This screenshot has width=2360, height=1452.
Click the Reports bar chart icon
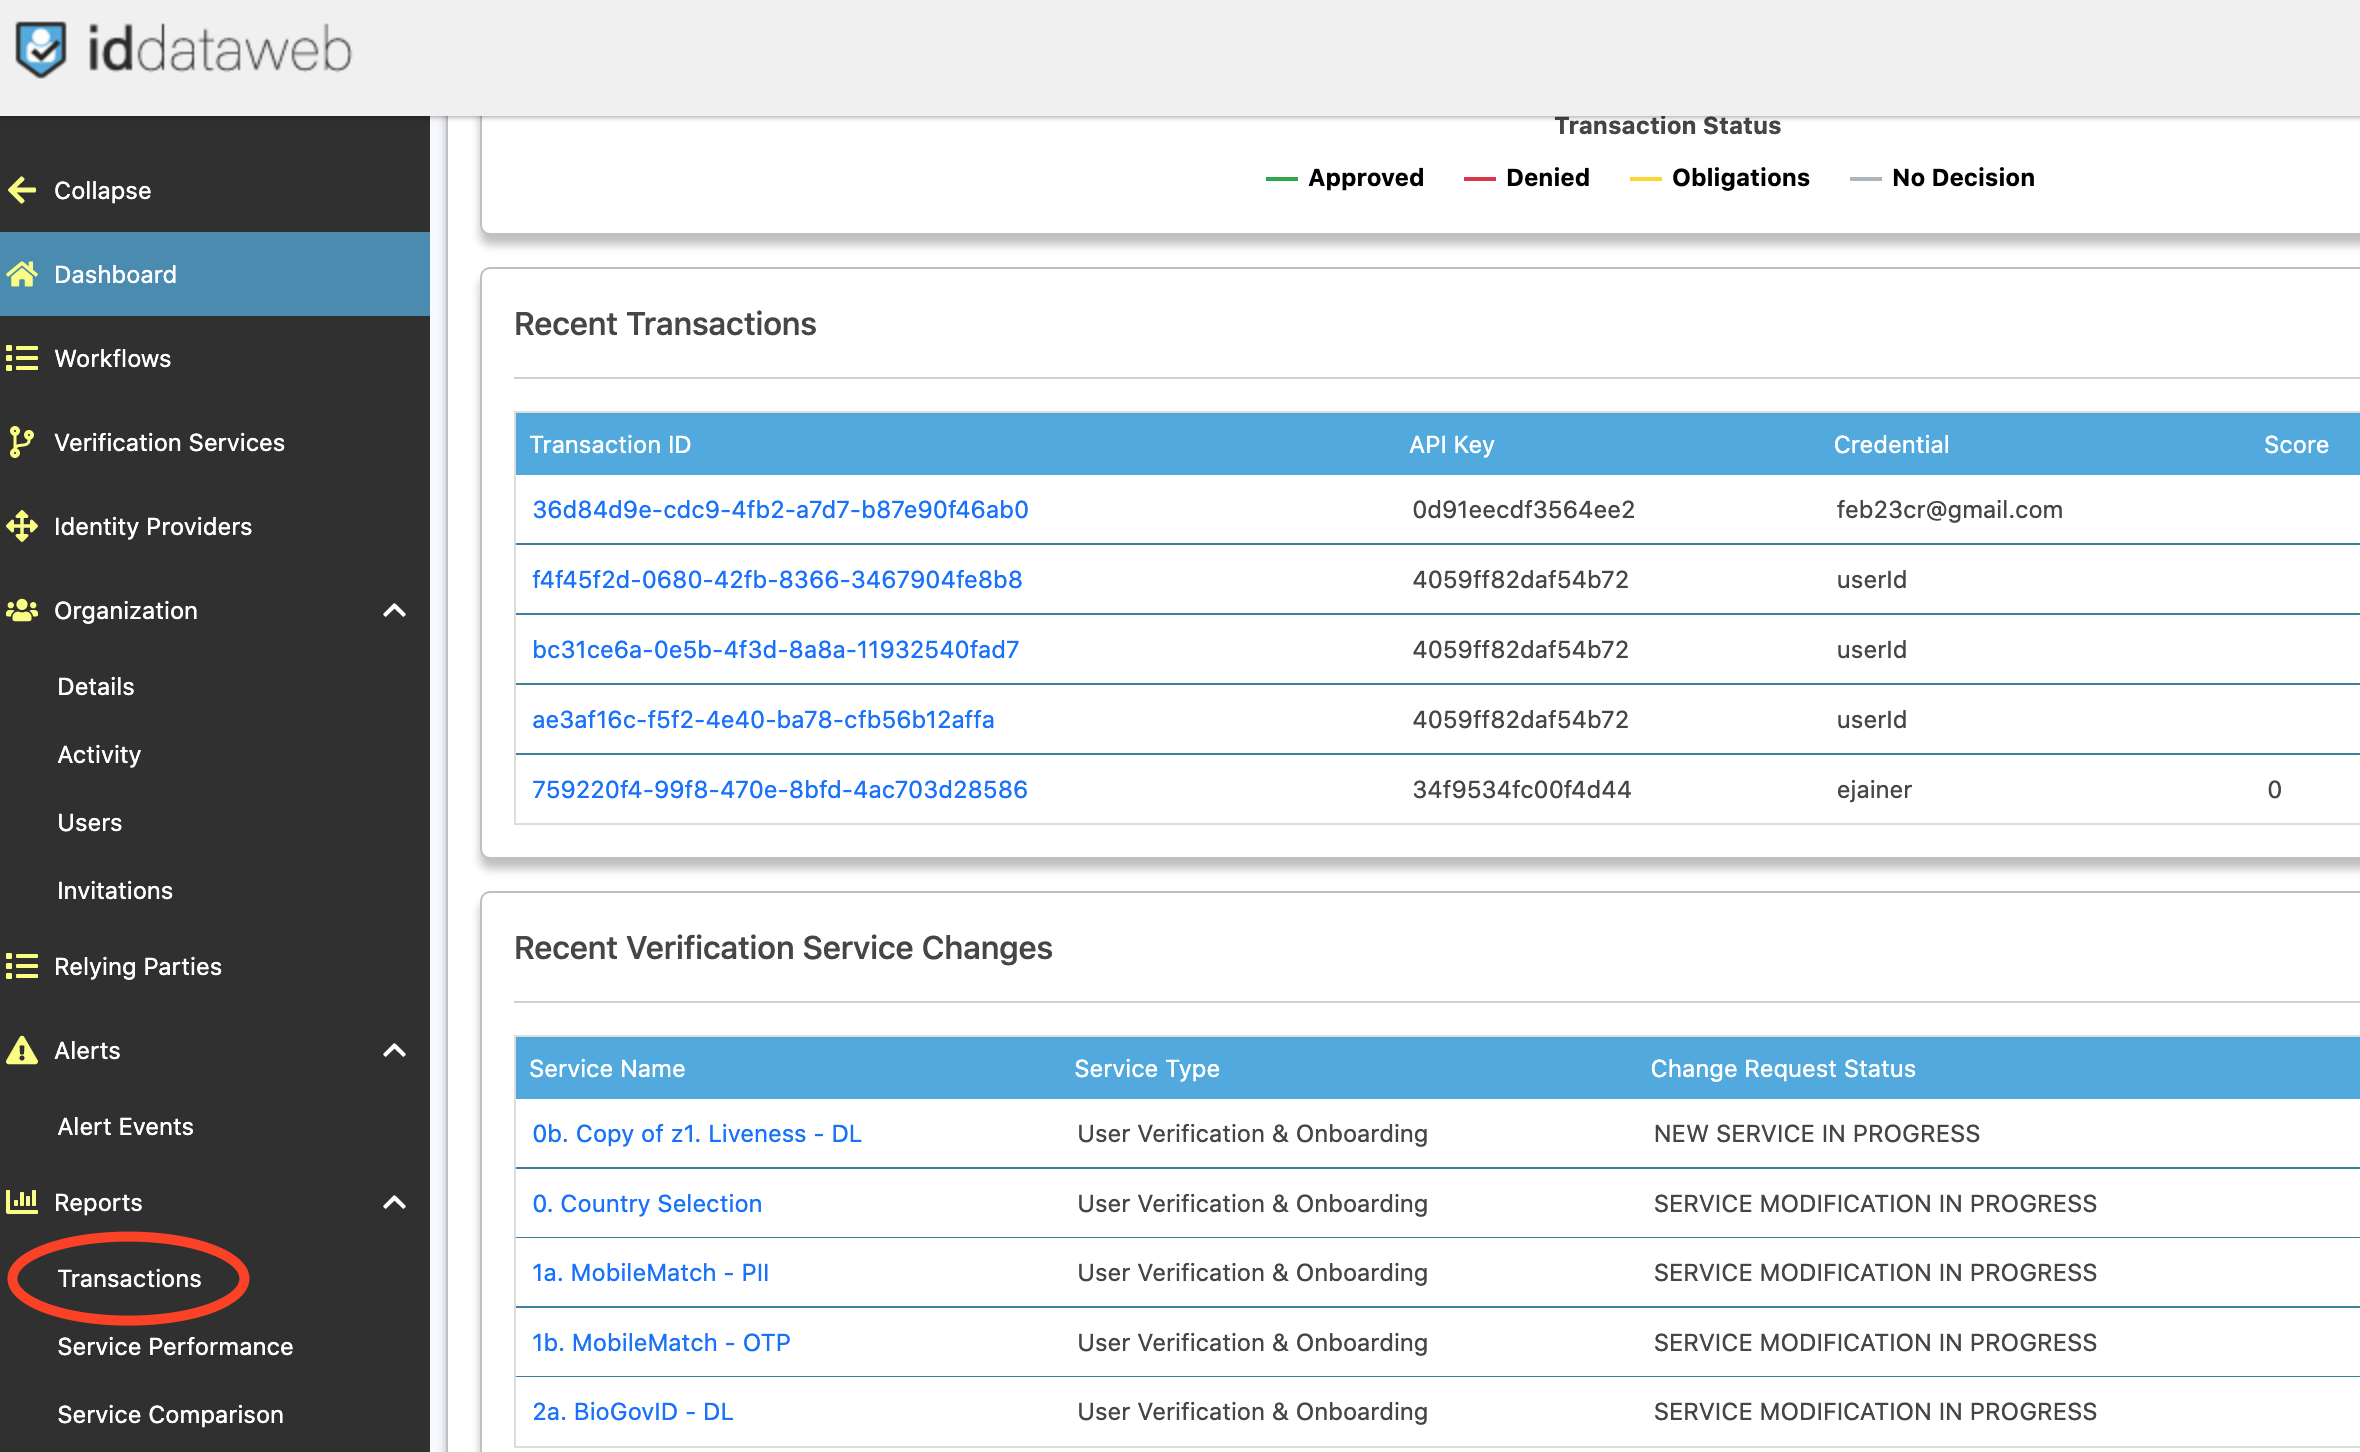22,1201
